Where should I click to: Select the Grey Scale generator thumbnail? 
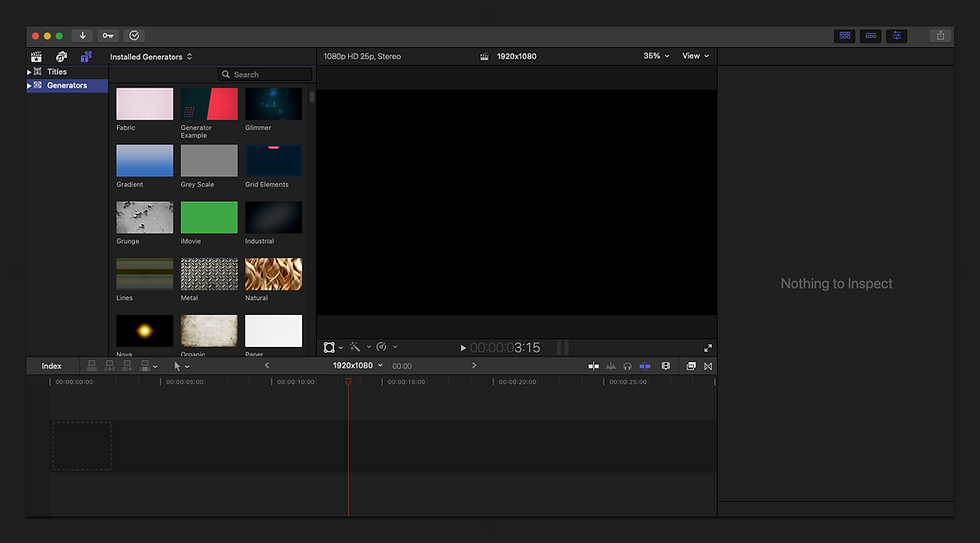pyautogui.click(x=209, y=161)
